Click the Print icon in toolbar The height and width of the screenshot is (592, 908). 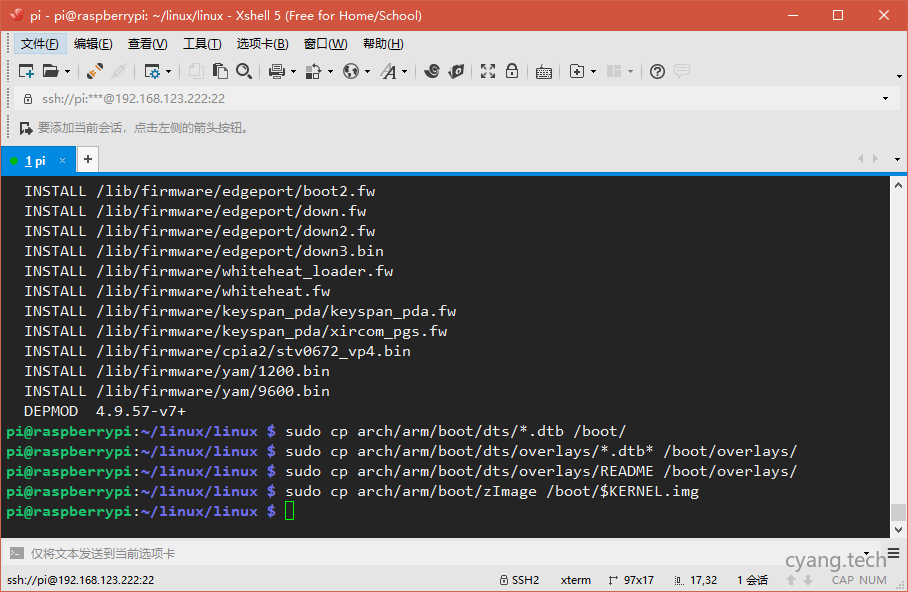pyautogui.click(x=276, y=71)
